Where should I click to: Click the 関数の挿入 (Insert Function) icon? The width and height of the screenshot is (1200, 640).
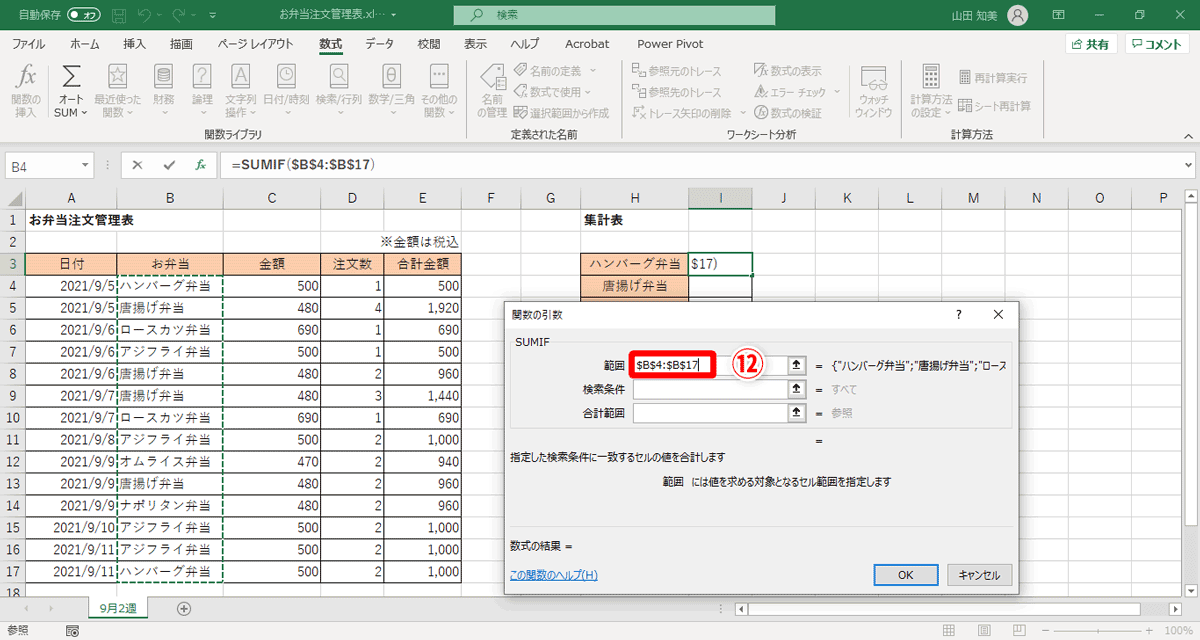coord(27,86)
